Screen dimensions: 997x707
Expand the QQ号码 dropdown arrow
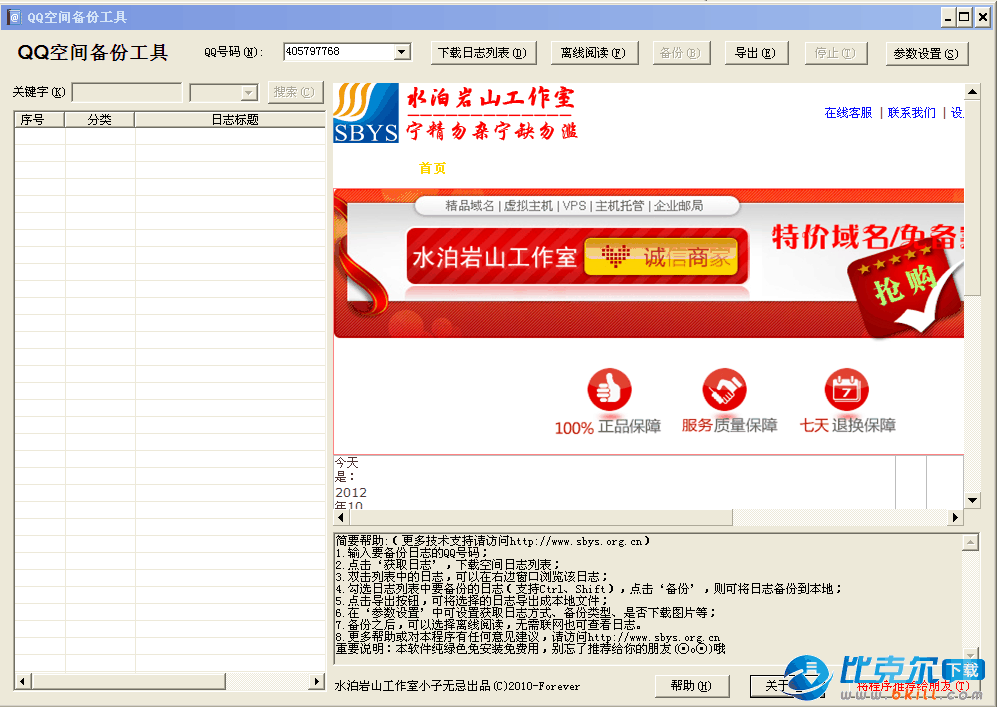[402, 51]
